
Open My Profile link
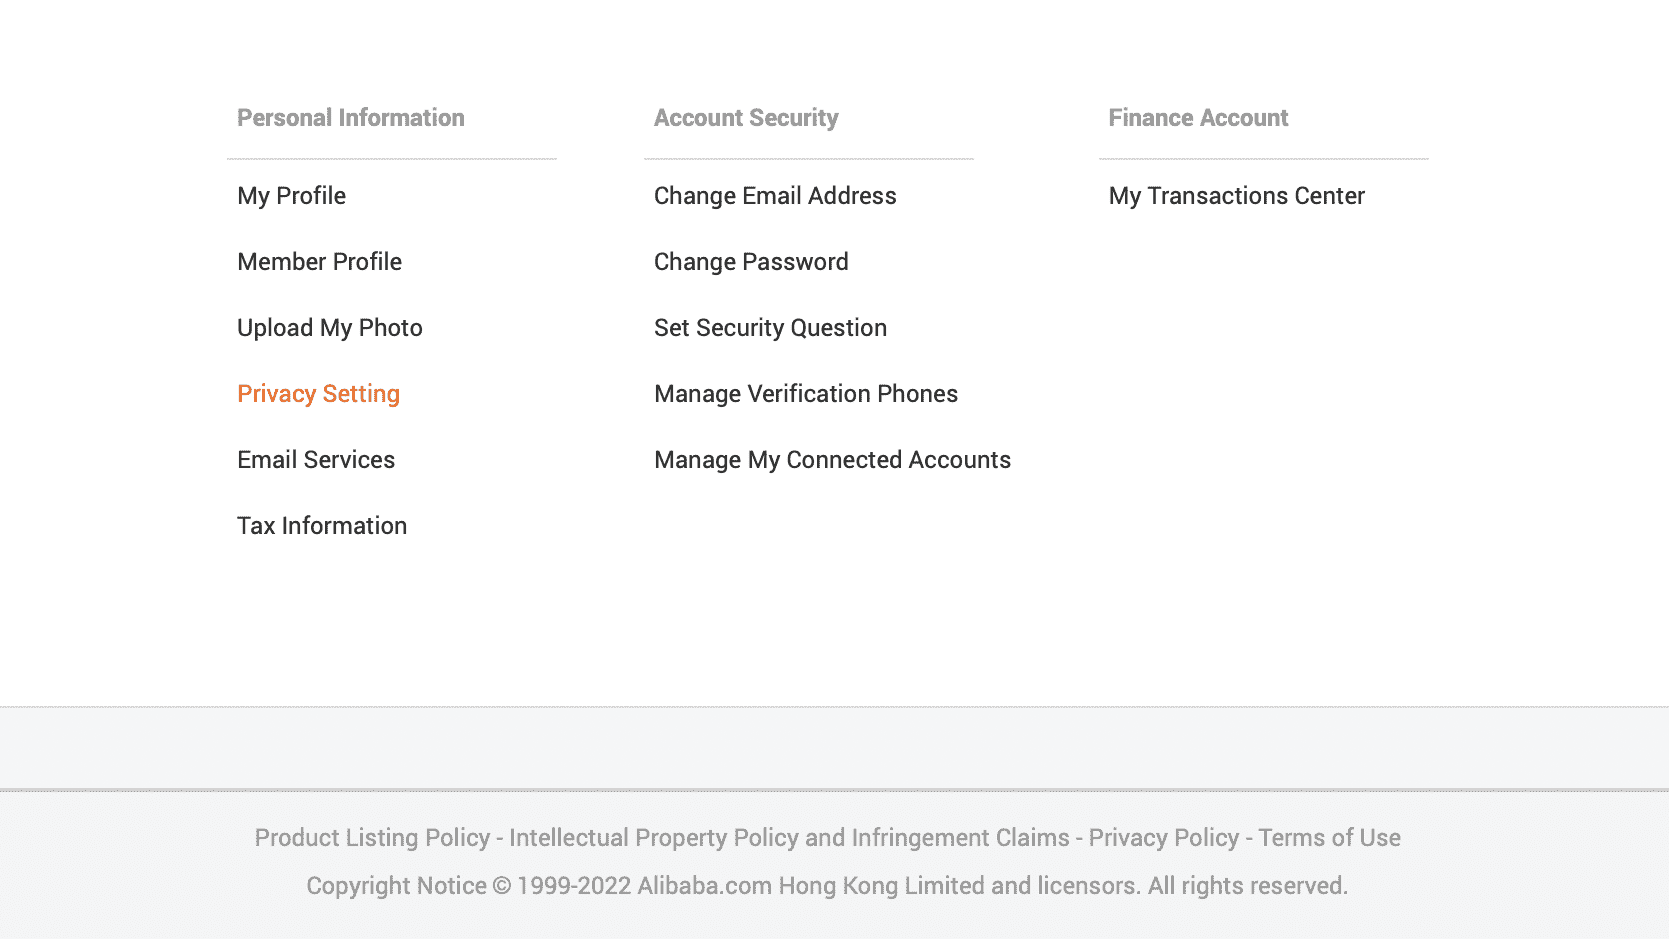[291, 196]
